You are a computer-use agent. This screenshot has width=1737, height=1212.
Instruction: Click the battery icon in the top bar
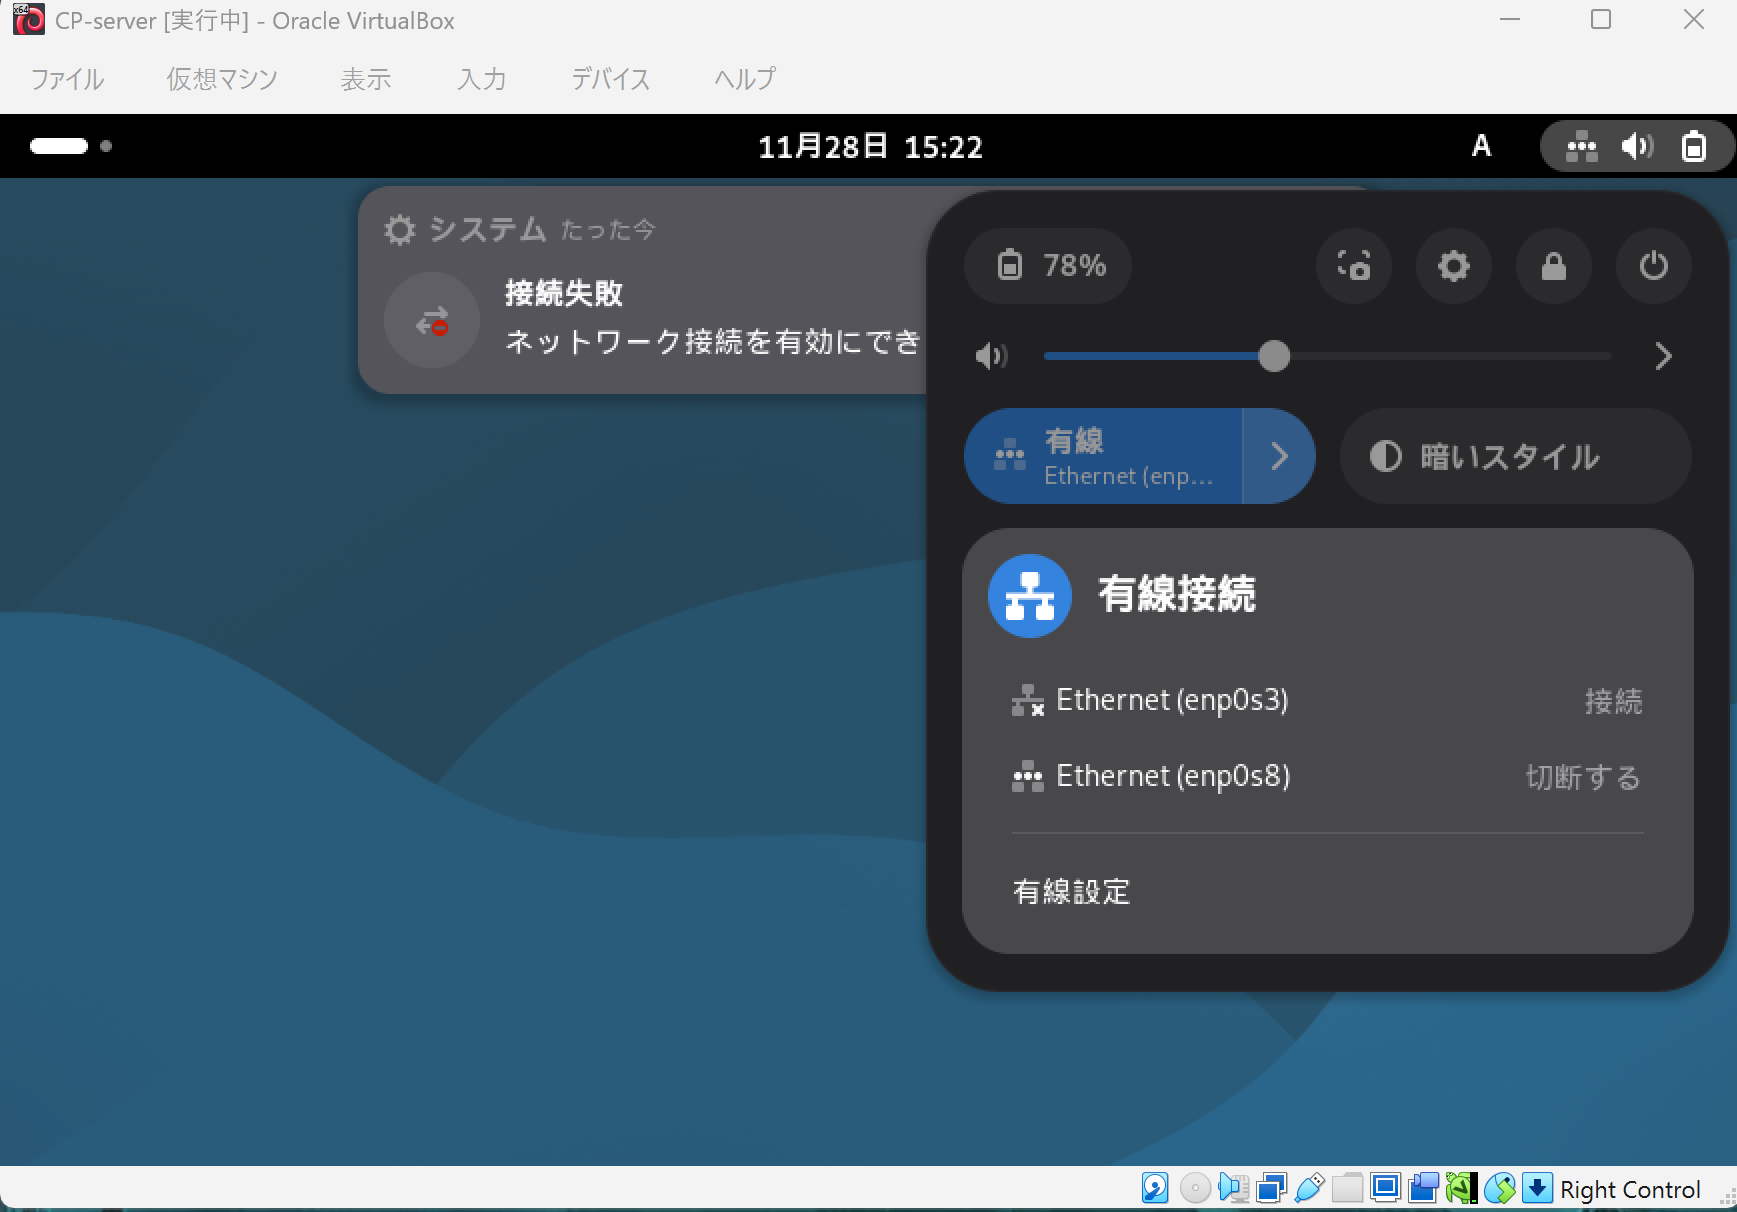pos(1693,147)
